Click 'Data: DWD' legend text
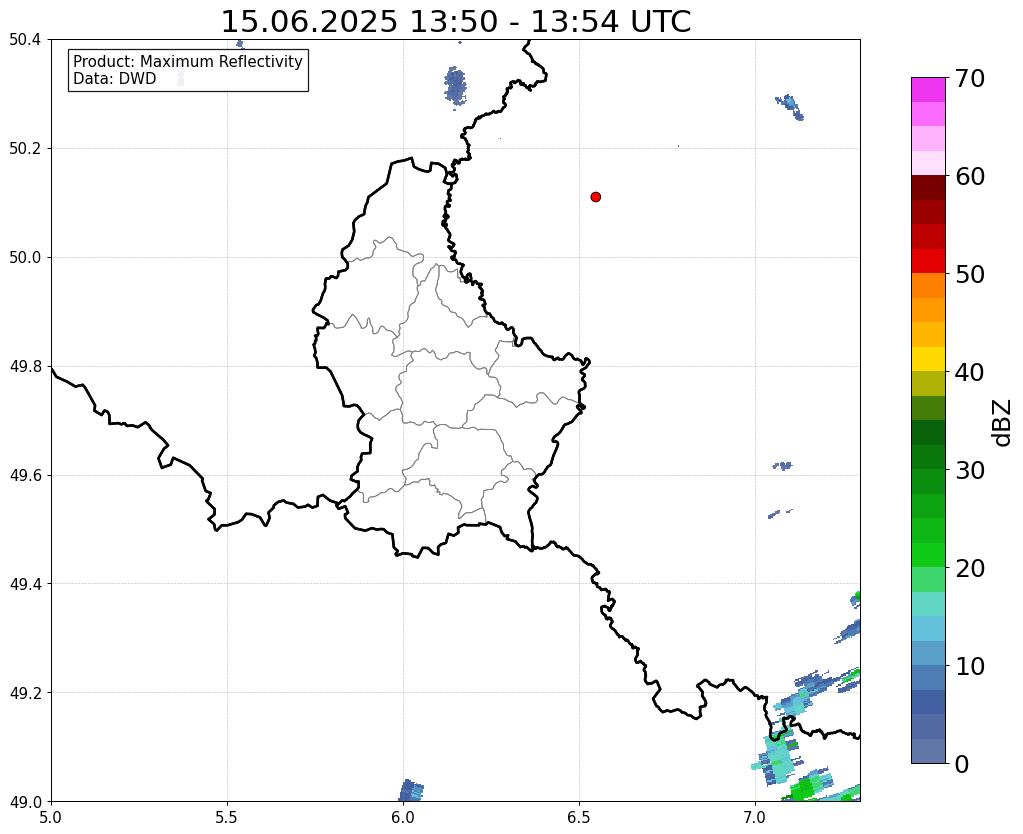The width and height of the screenshot is (1023, 834). click(x=115, y=79)
